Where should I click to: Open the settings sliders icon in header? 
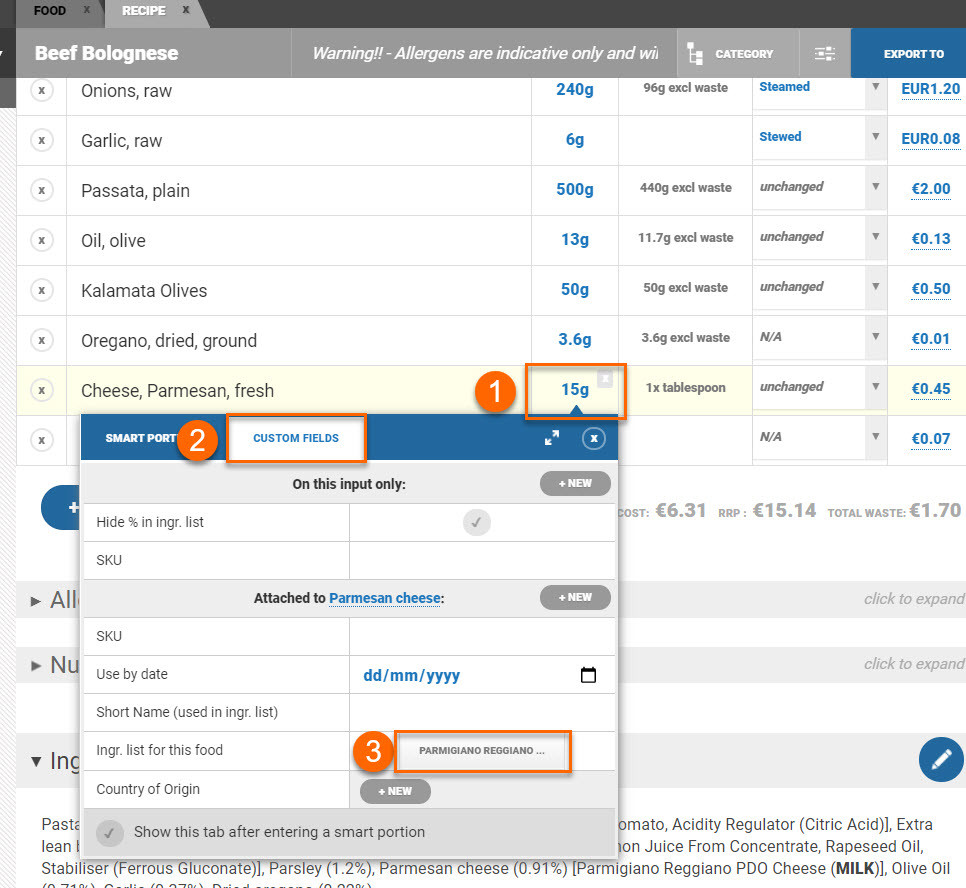coord(825,54)
